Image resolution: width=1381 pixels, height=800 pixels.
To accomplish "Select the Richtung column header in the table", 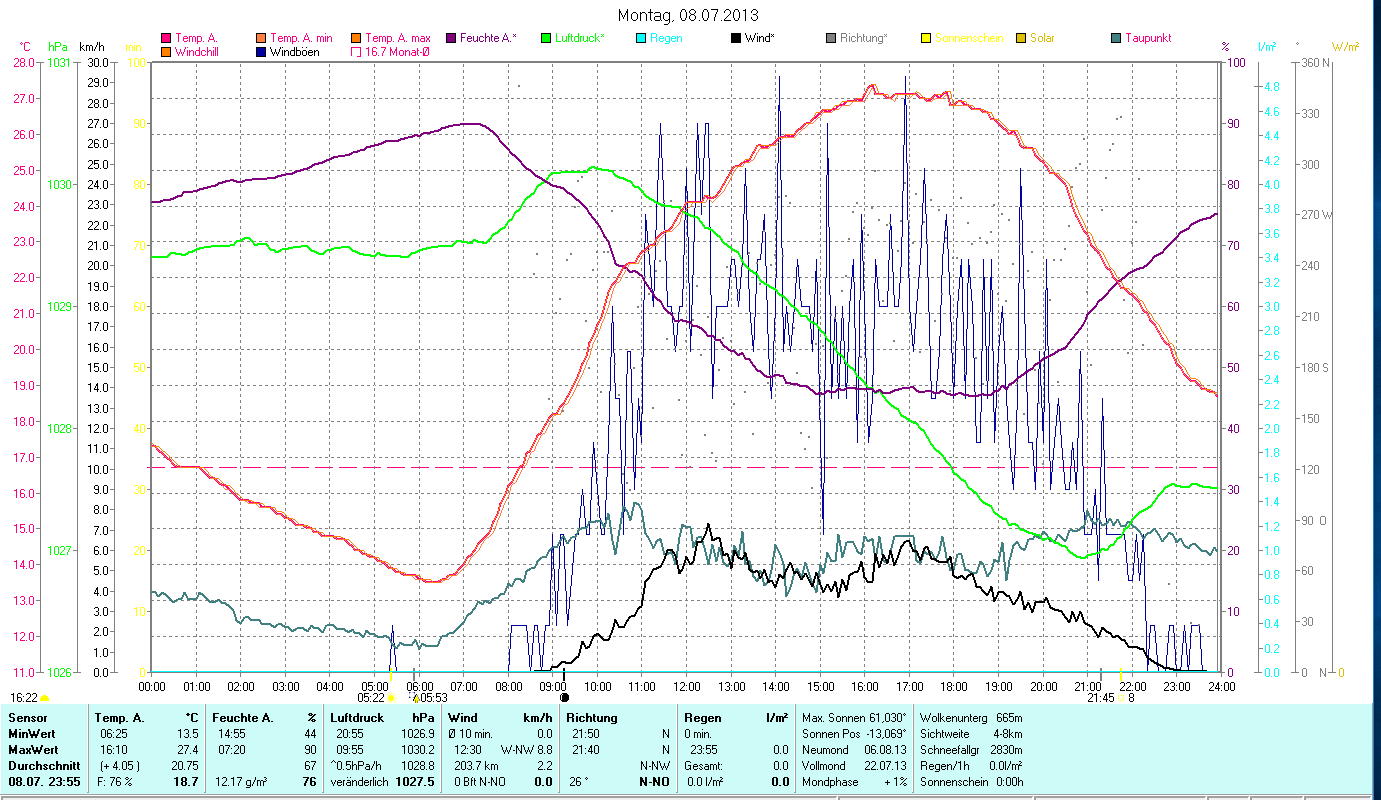I will point(592,717).
